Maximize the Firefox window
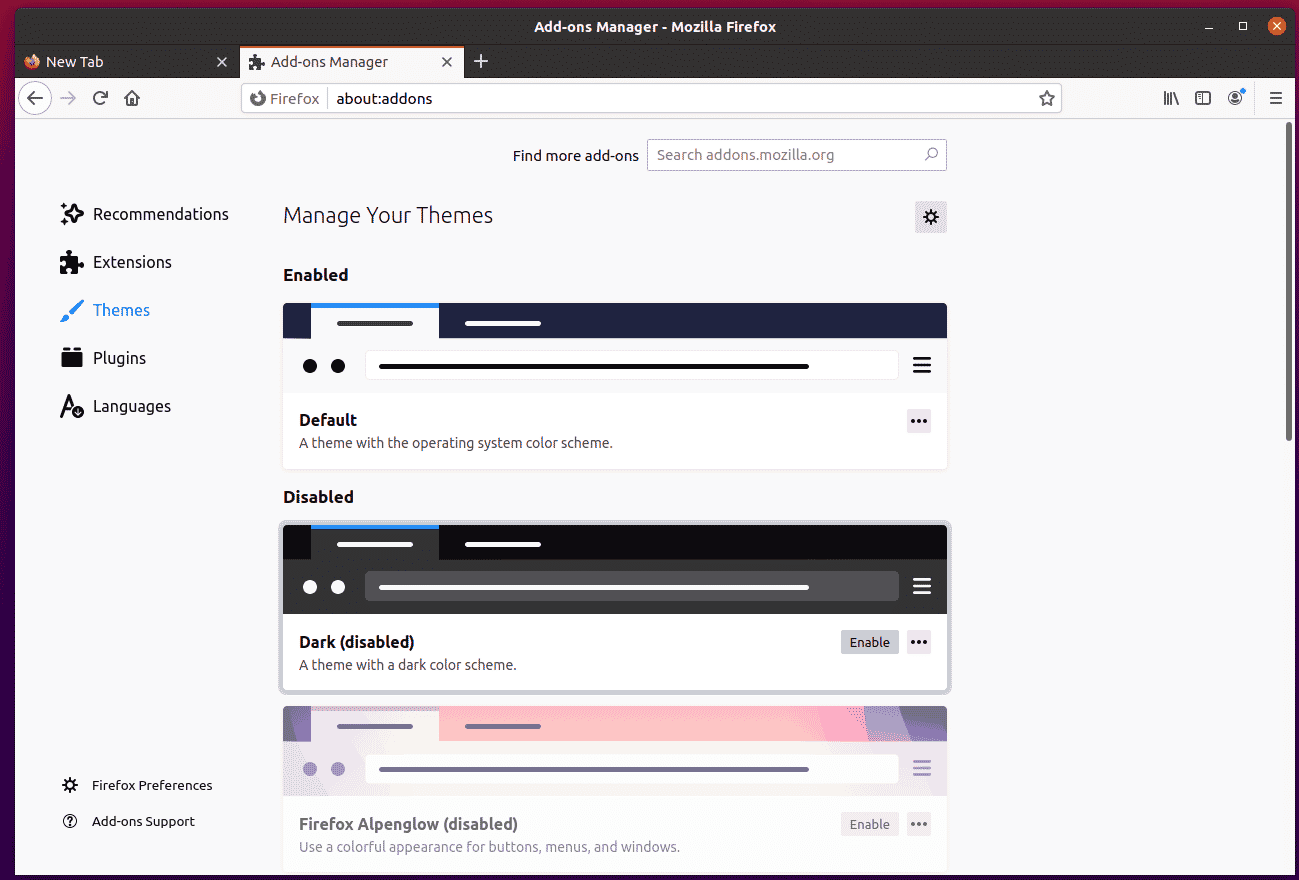This screenshot has width=1299, height=880. [1243, 26]
